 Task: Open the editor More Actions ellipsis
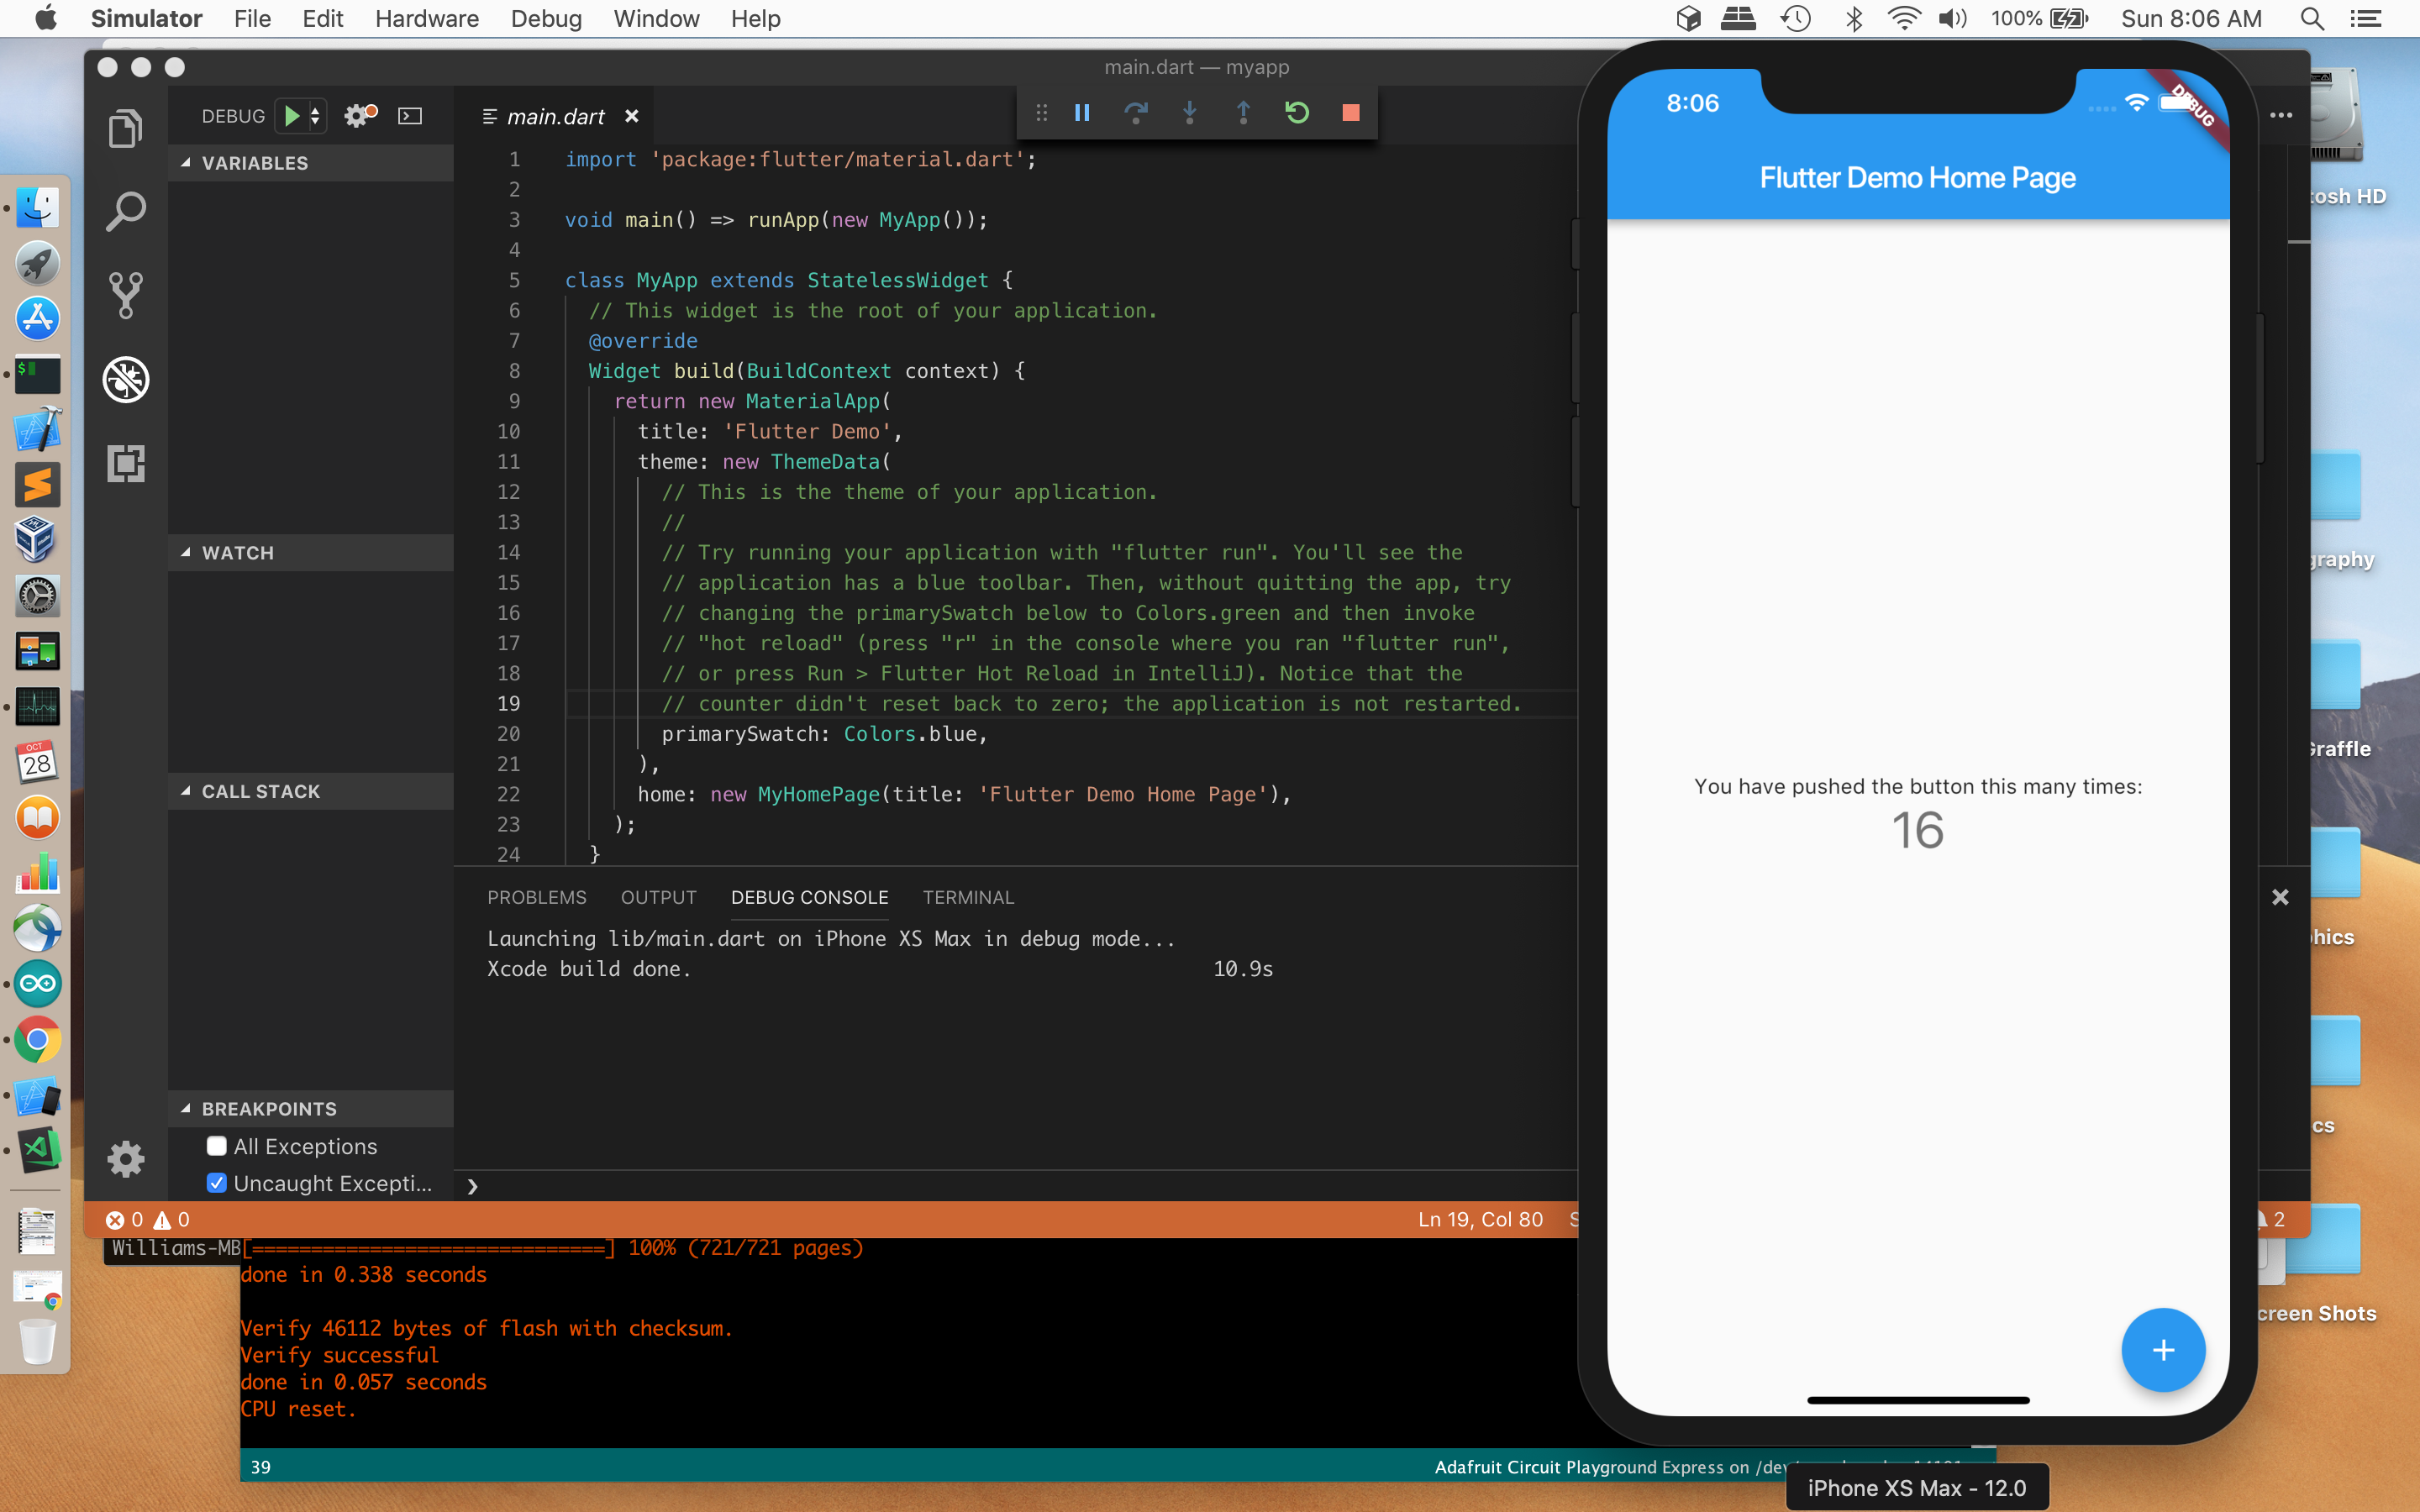coord(2281,115)
